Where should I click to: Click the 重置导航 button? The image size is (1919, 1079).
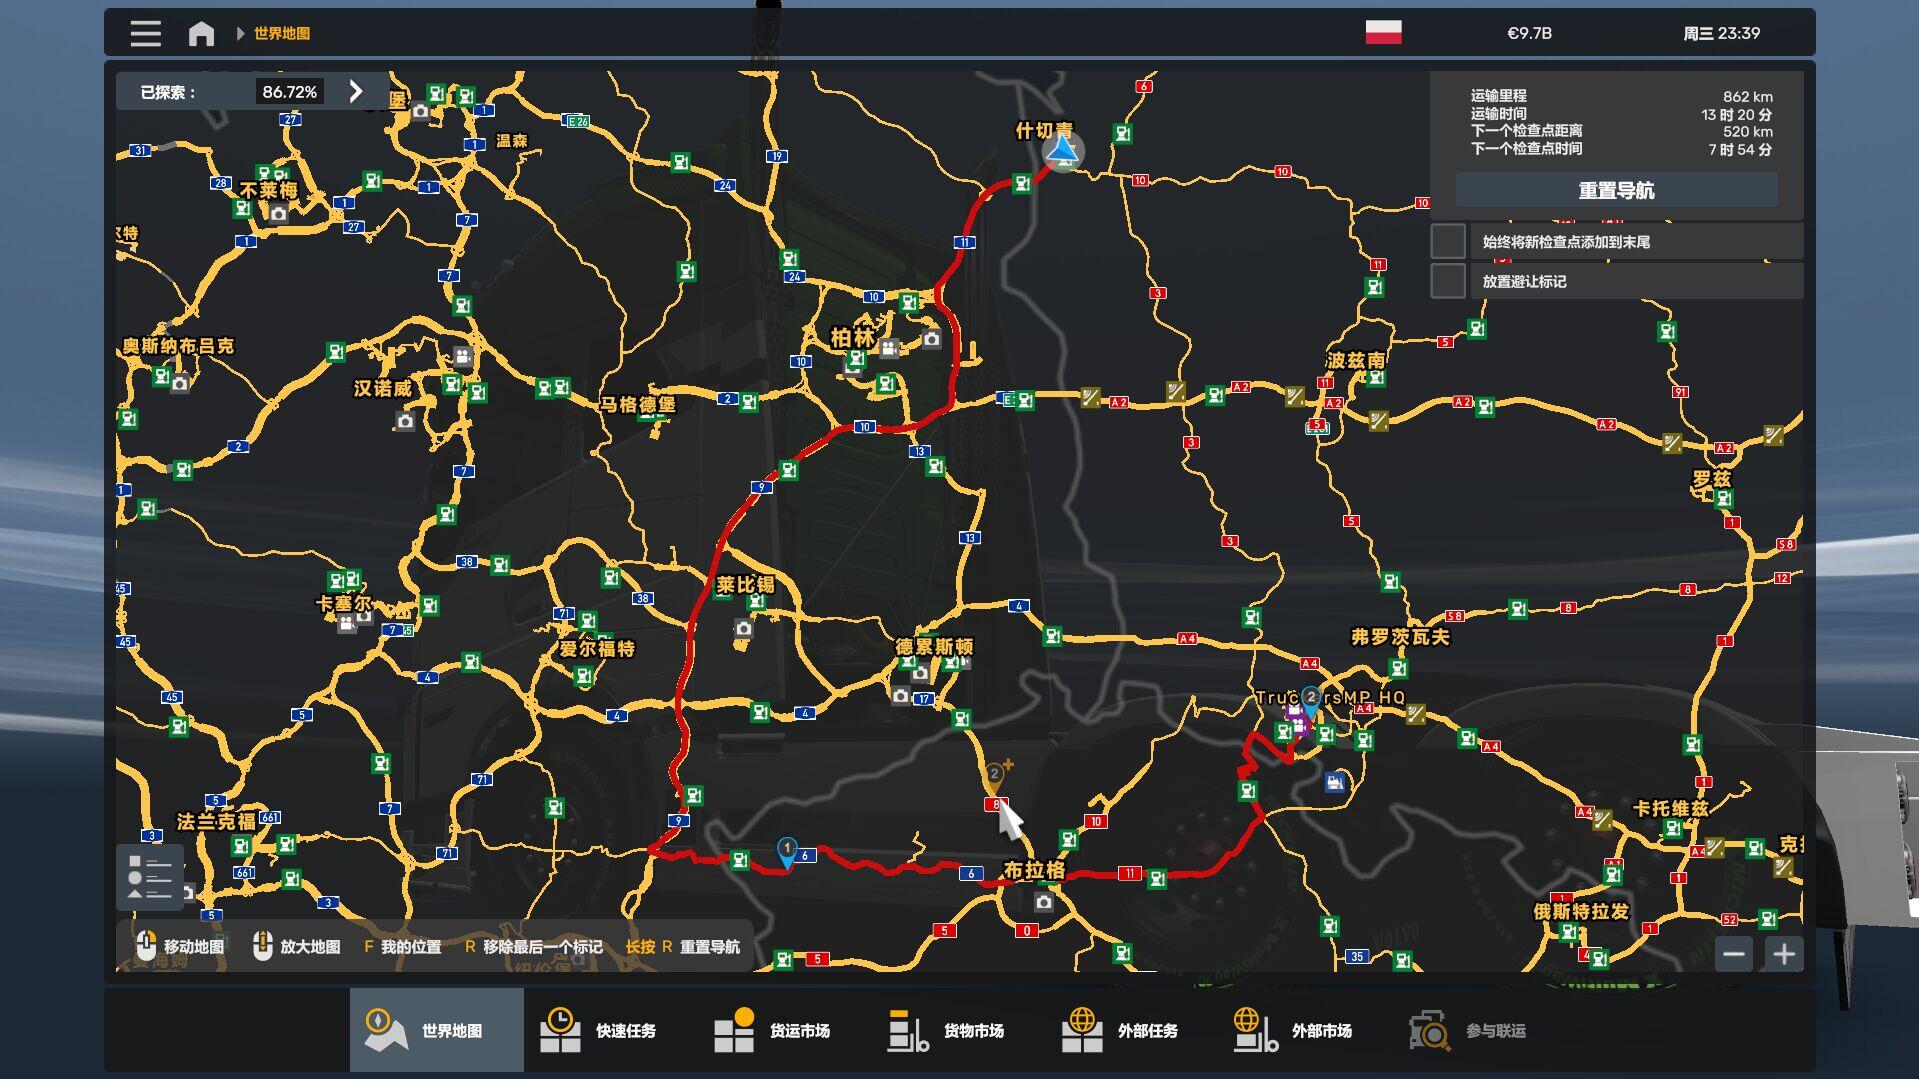1616,190
